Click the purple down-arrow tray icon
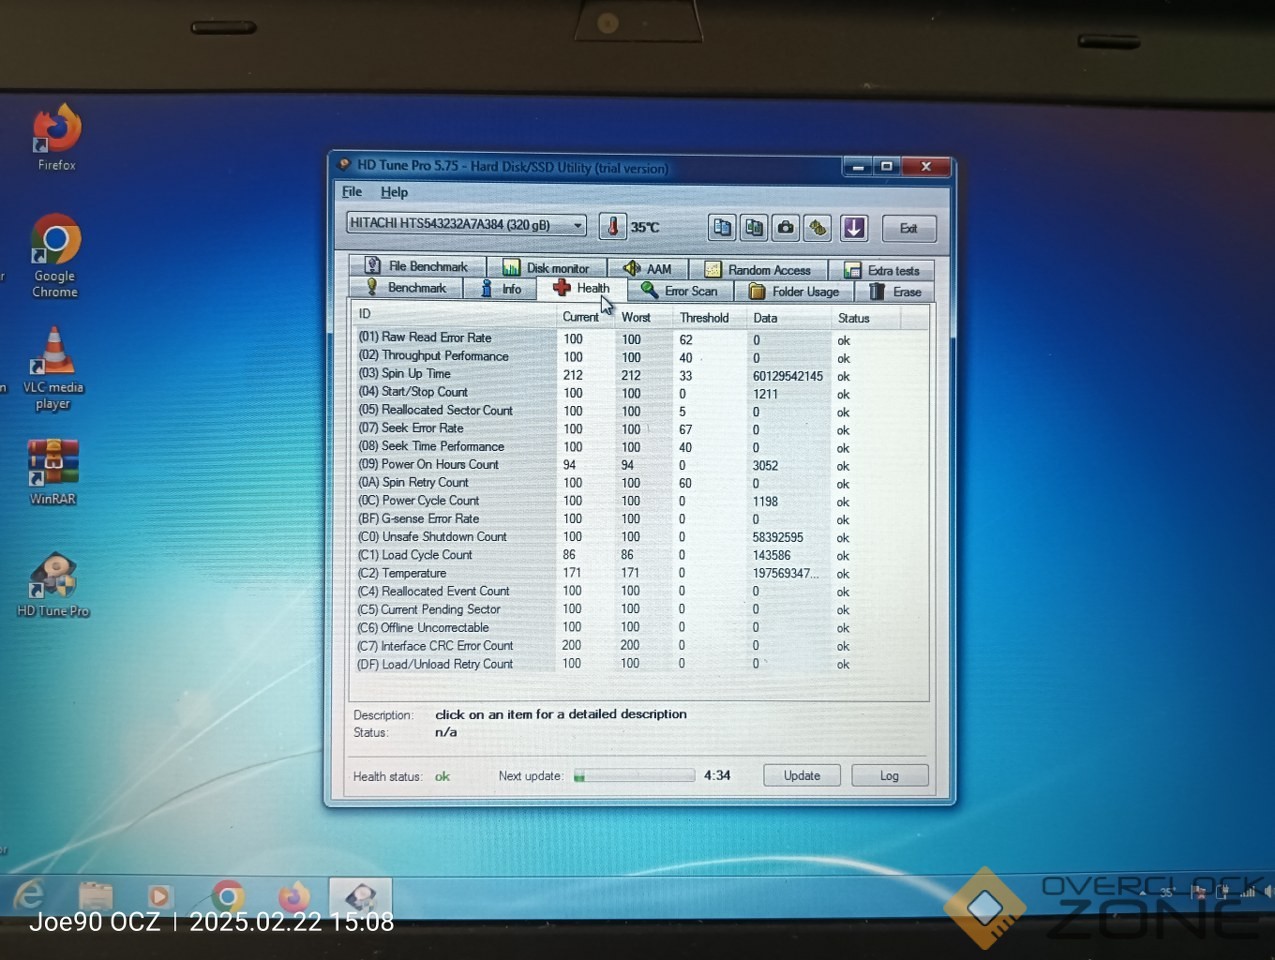Image resolution: width=1275 pixels, height=960 pixels. (854, 228)
